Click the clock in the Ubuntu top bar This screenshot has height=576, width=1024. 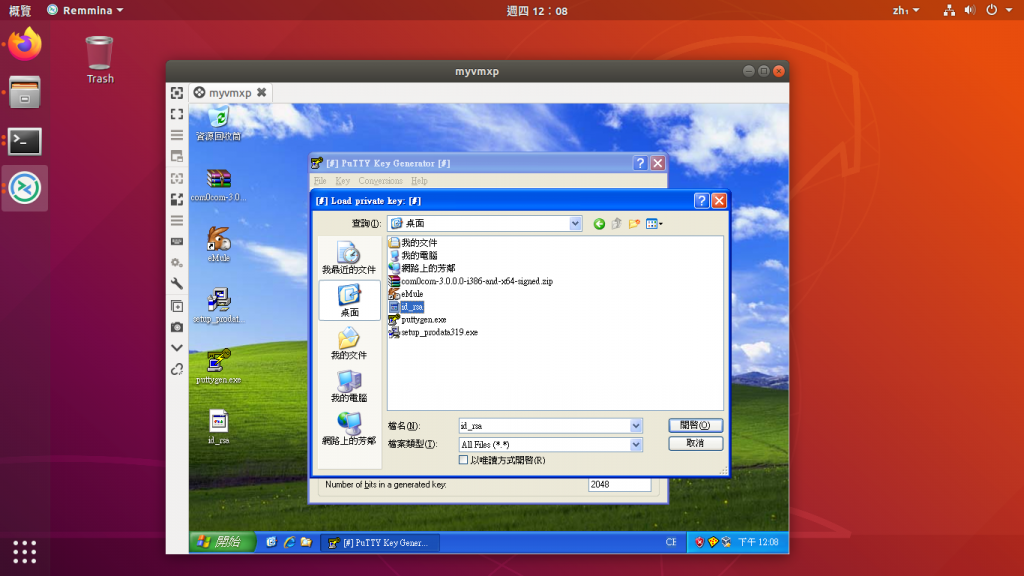tap(537, 10)
